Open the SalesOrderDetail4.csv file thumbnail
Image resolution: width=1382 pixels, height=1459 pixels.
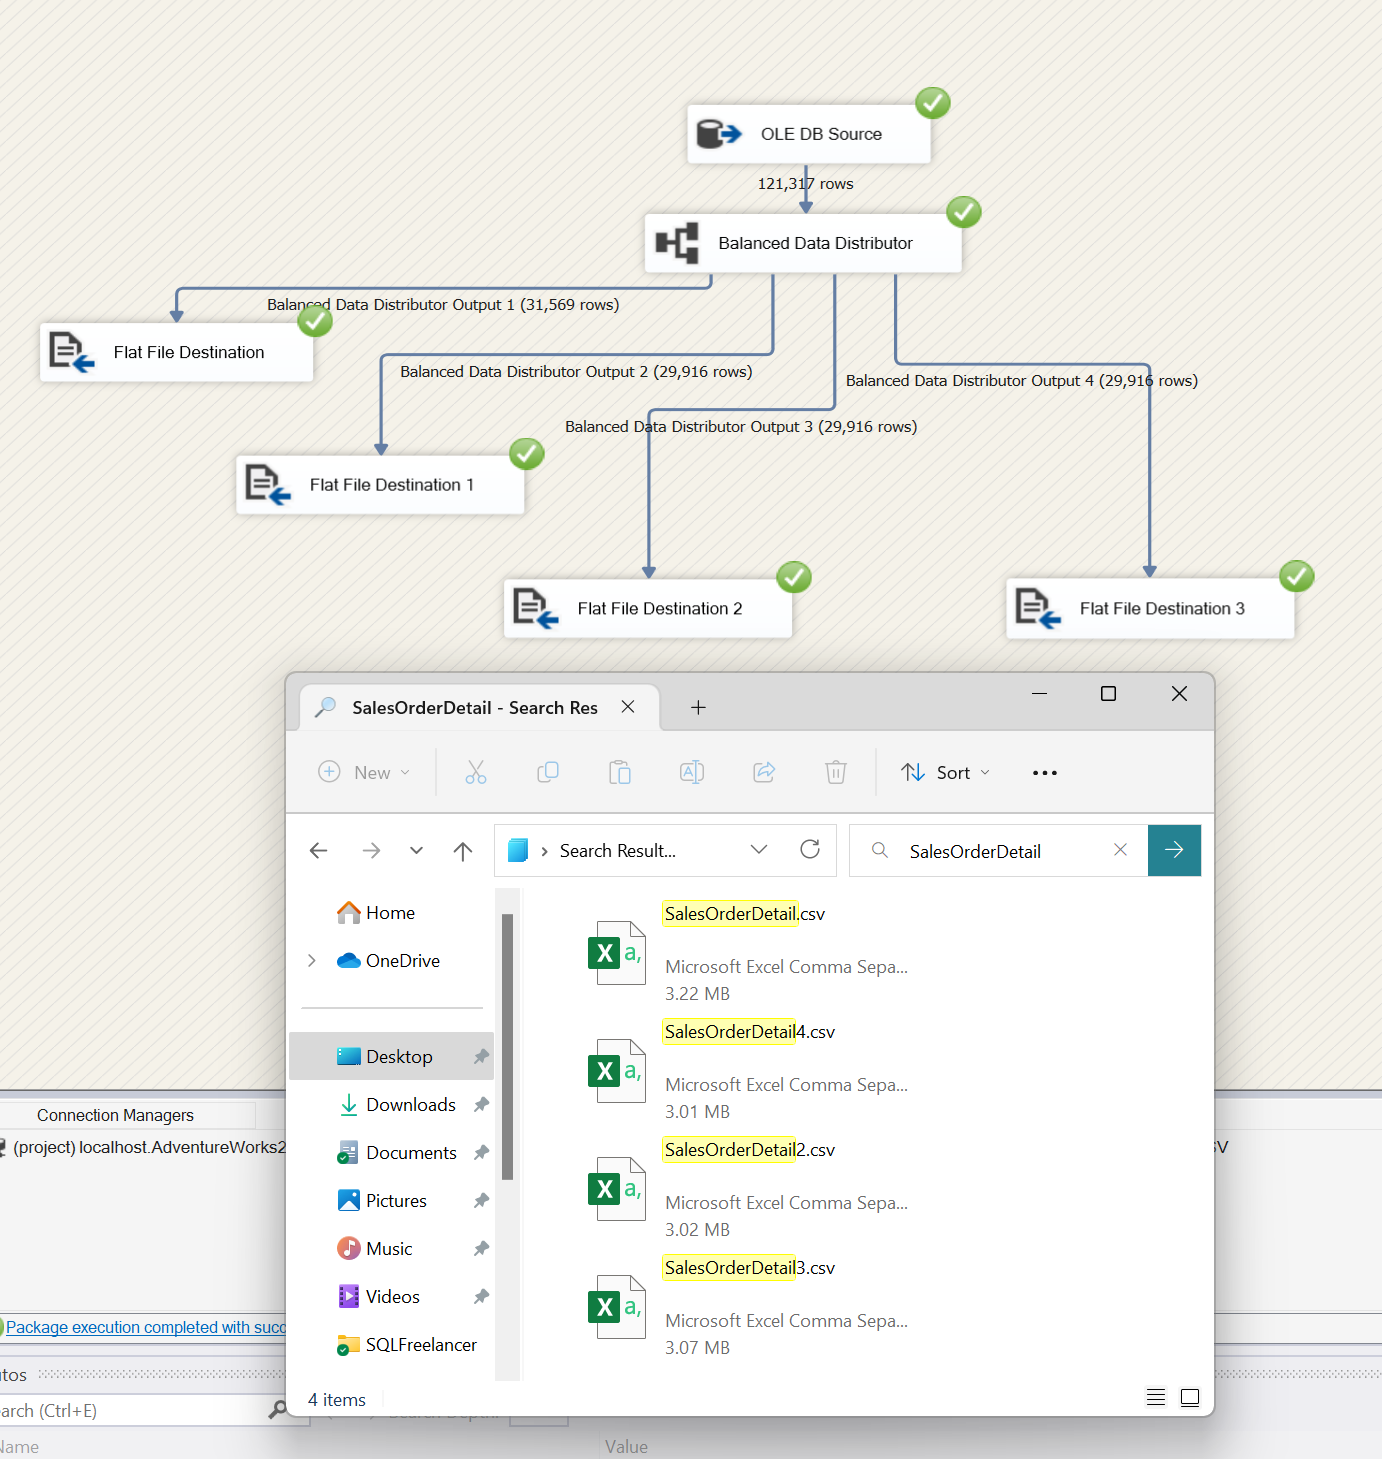click(616, 1071)
